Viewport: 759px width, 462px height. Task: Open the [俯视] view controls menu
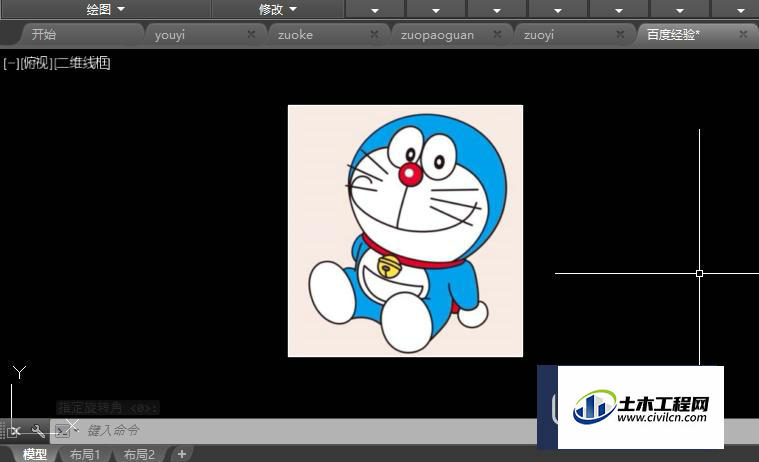click(x=36, y=63)
